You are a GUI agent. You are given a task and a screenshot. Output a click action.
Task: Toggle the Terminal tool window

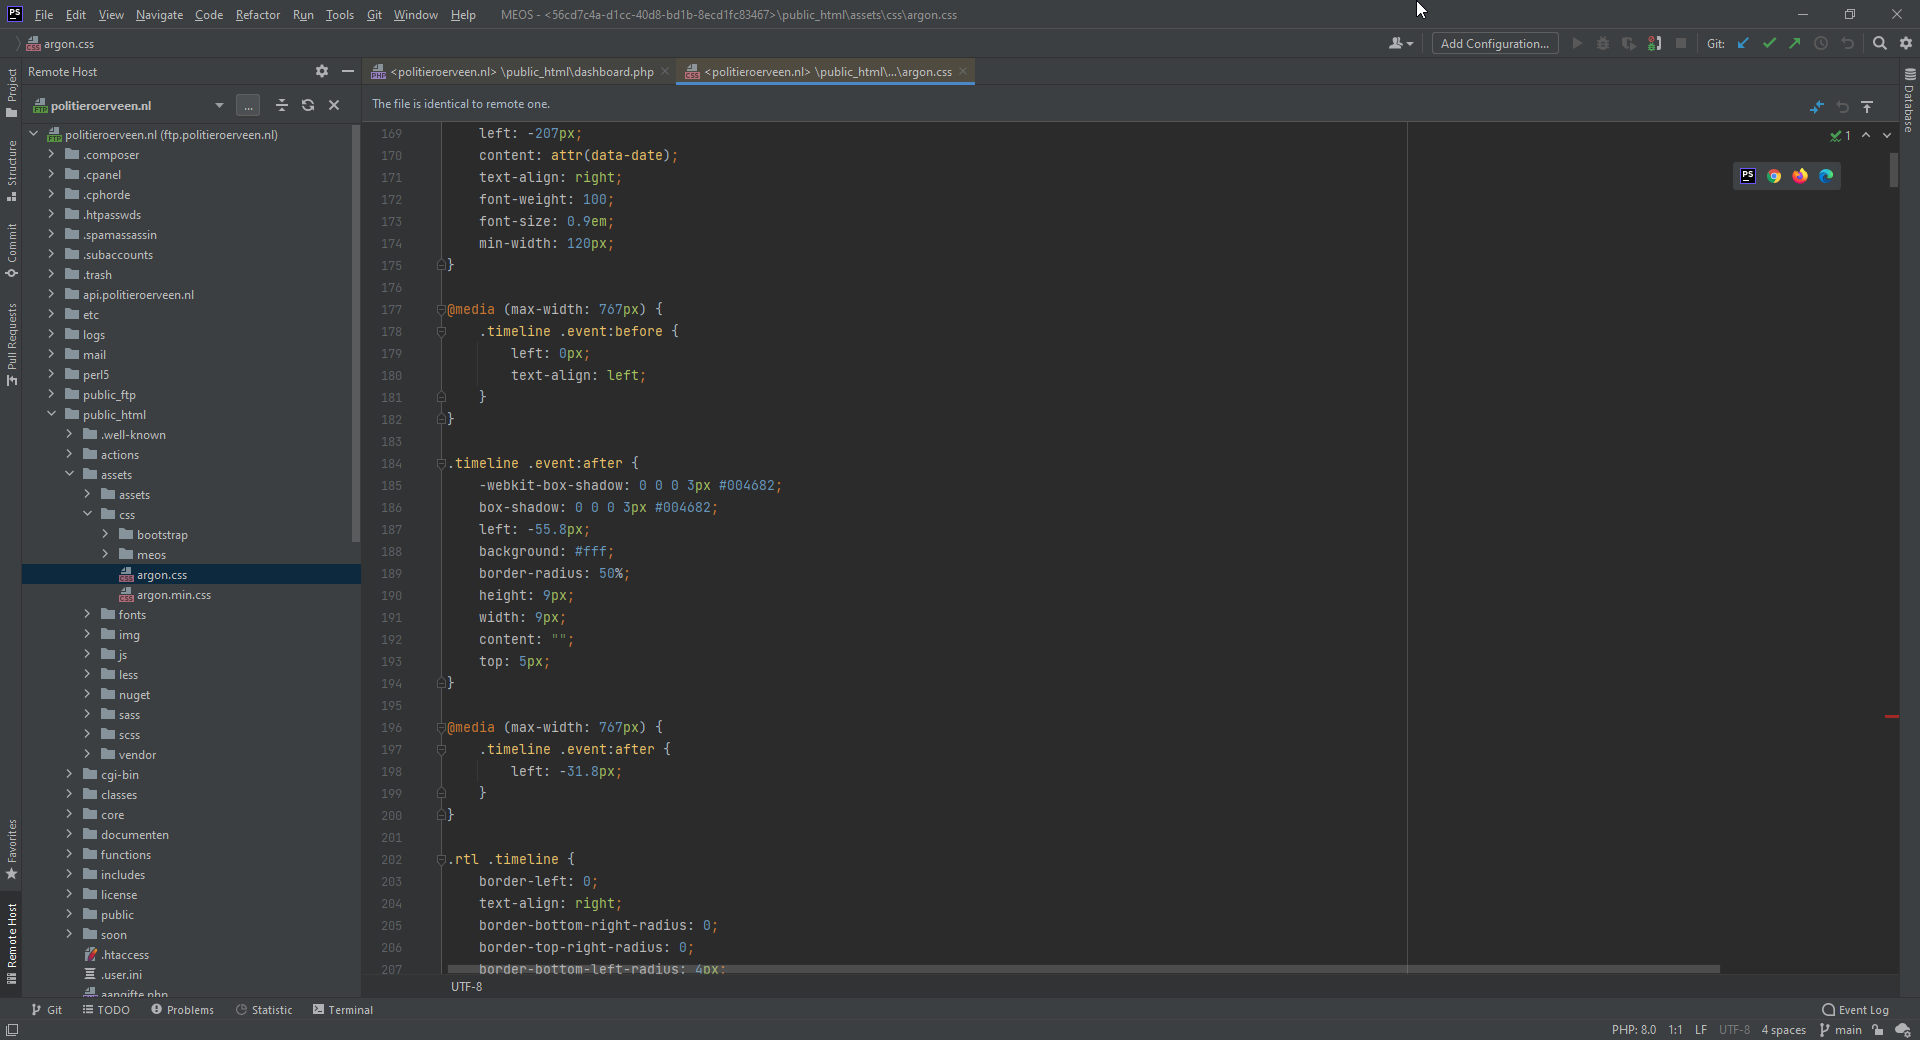tap(343, 1010)
